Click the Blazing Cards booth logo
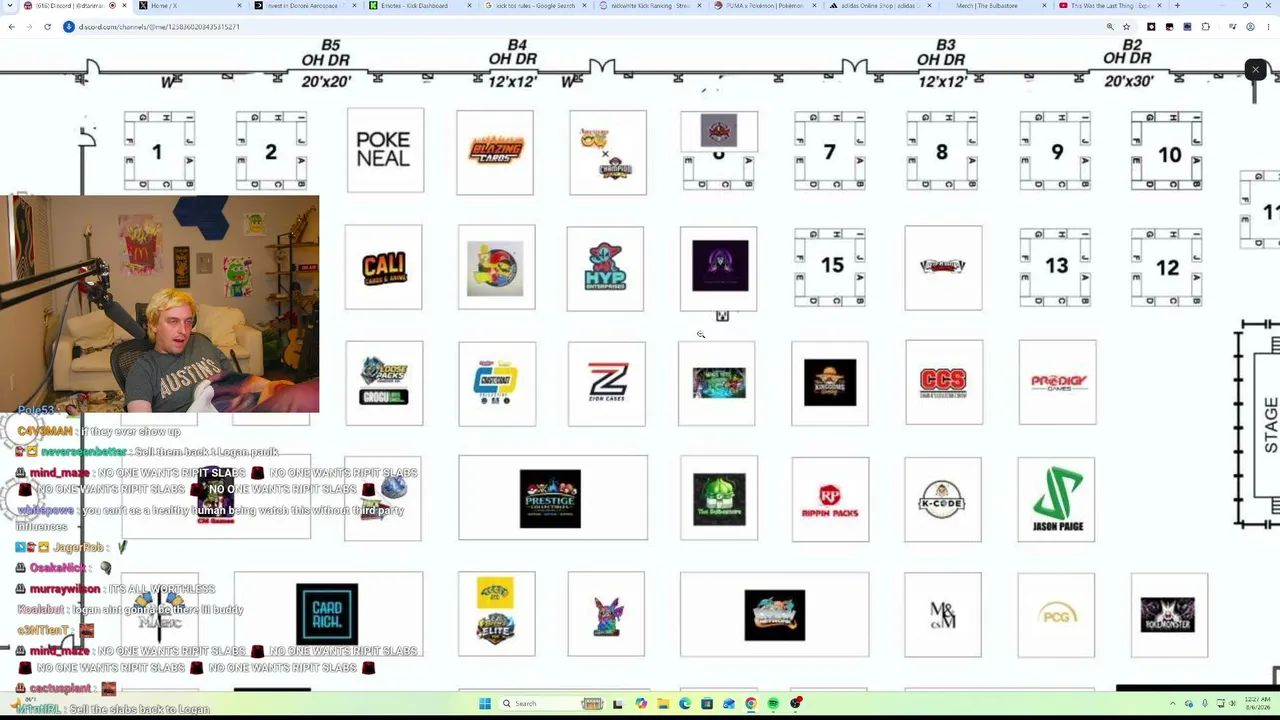 click(x=496, y=151)
